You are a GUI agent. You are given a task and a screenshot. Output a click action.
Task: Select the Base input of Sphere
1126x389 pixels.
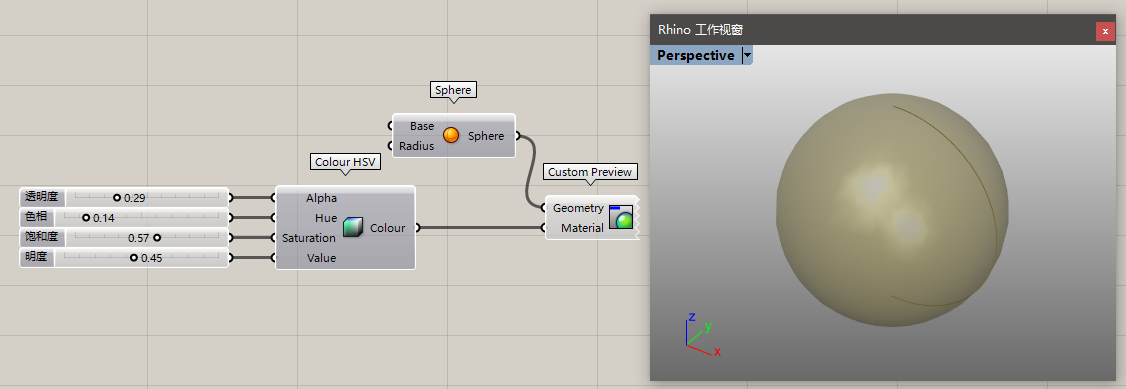coord(422,126)
